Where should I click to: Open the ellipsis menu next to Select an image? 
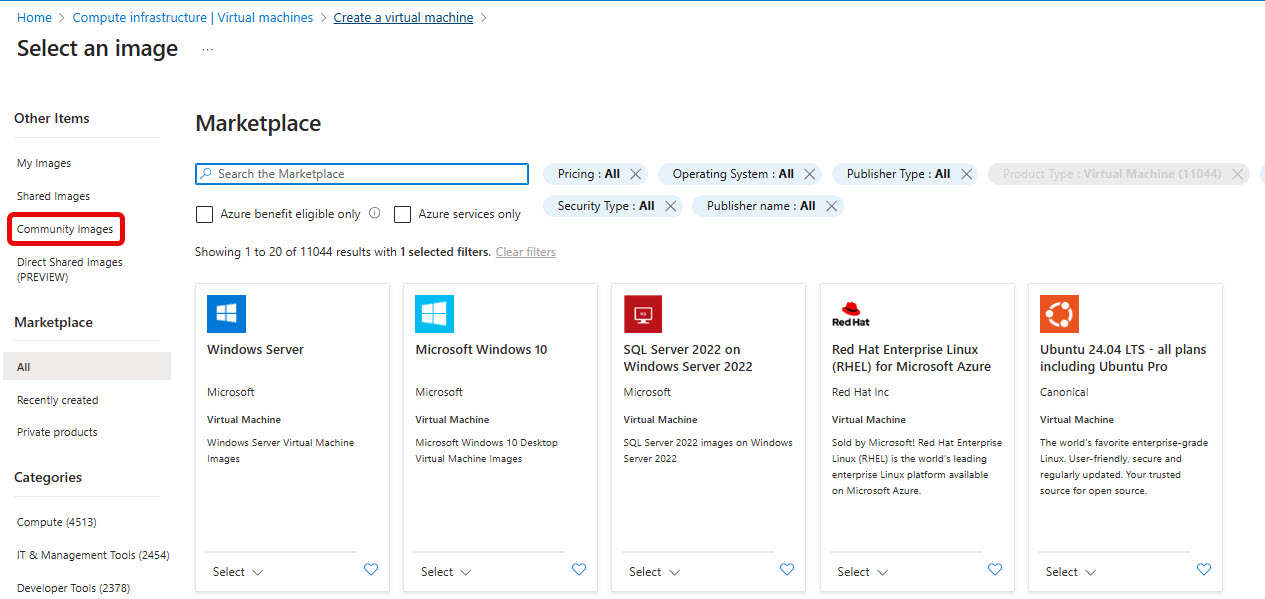click(x=207, y=49)
